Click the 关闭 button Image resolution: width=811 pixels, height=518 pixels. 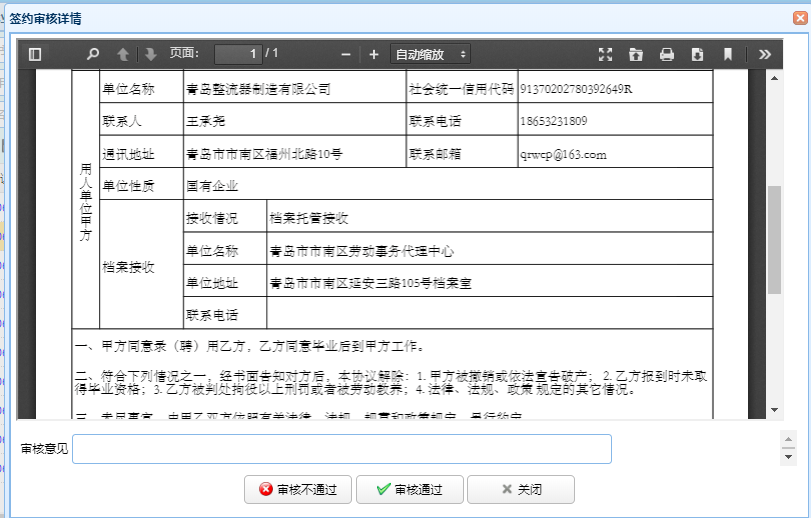[x=521, y=490]
